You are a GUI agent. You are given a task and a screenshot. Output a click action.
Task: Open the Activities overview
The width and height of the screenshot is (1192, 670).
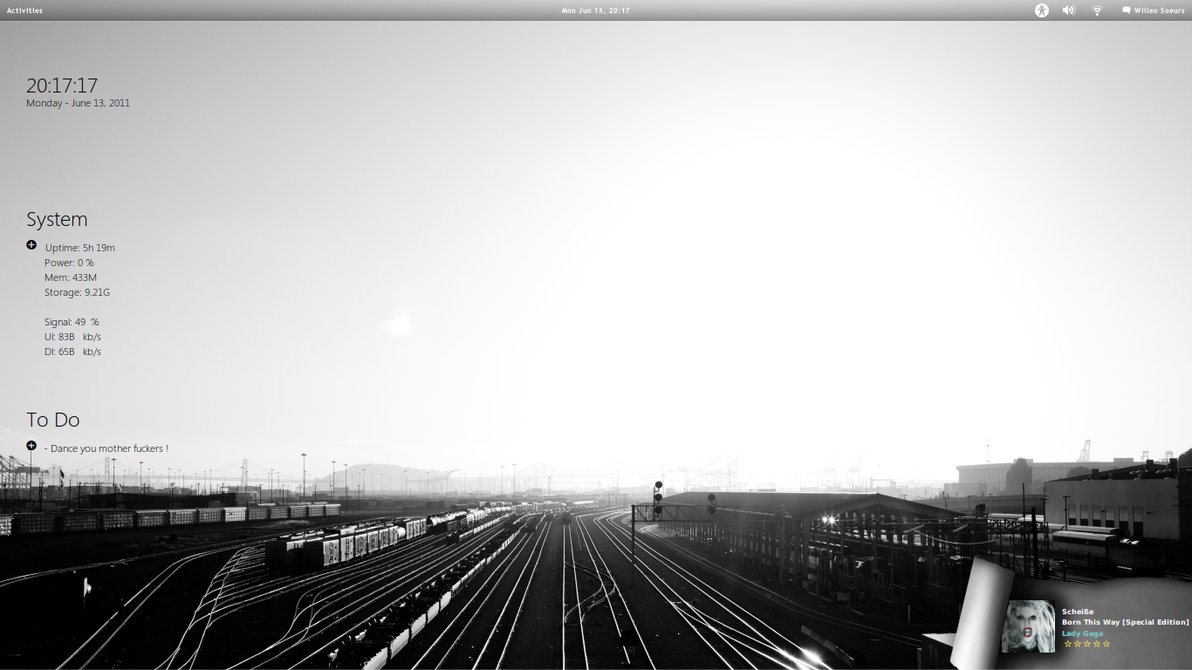(24, 10)
